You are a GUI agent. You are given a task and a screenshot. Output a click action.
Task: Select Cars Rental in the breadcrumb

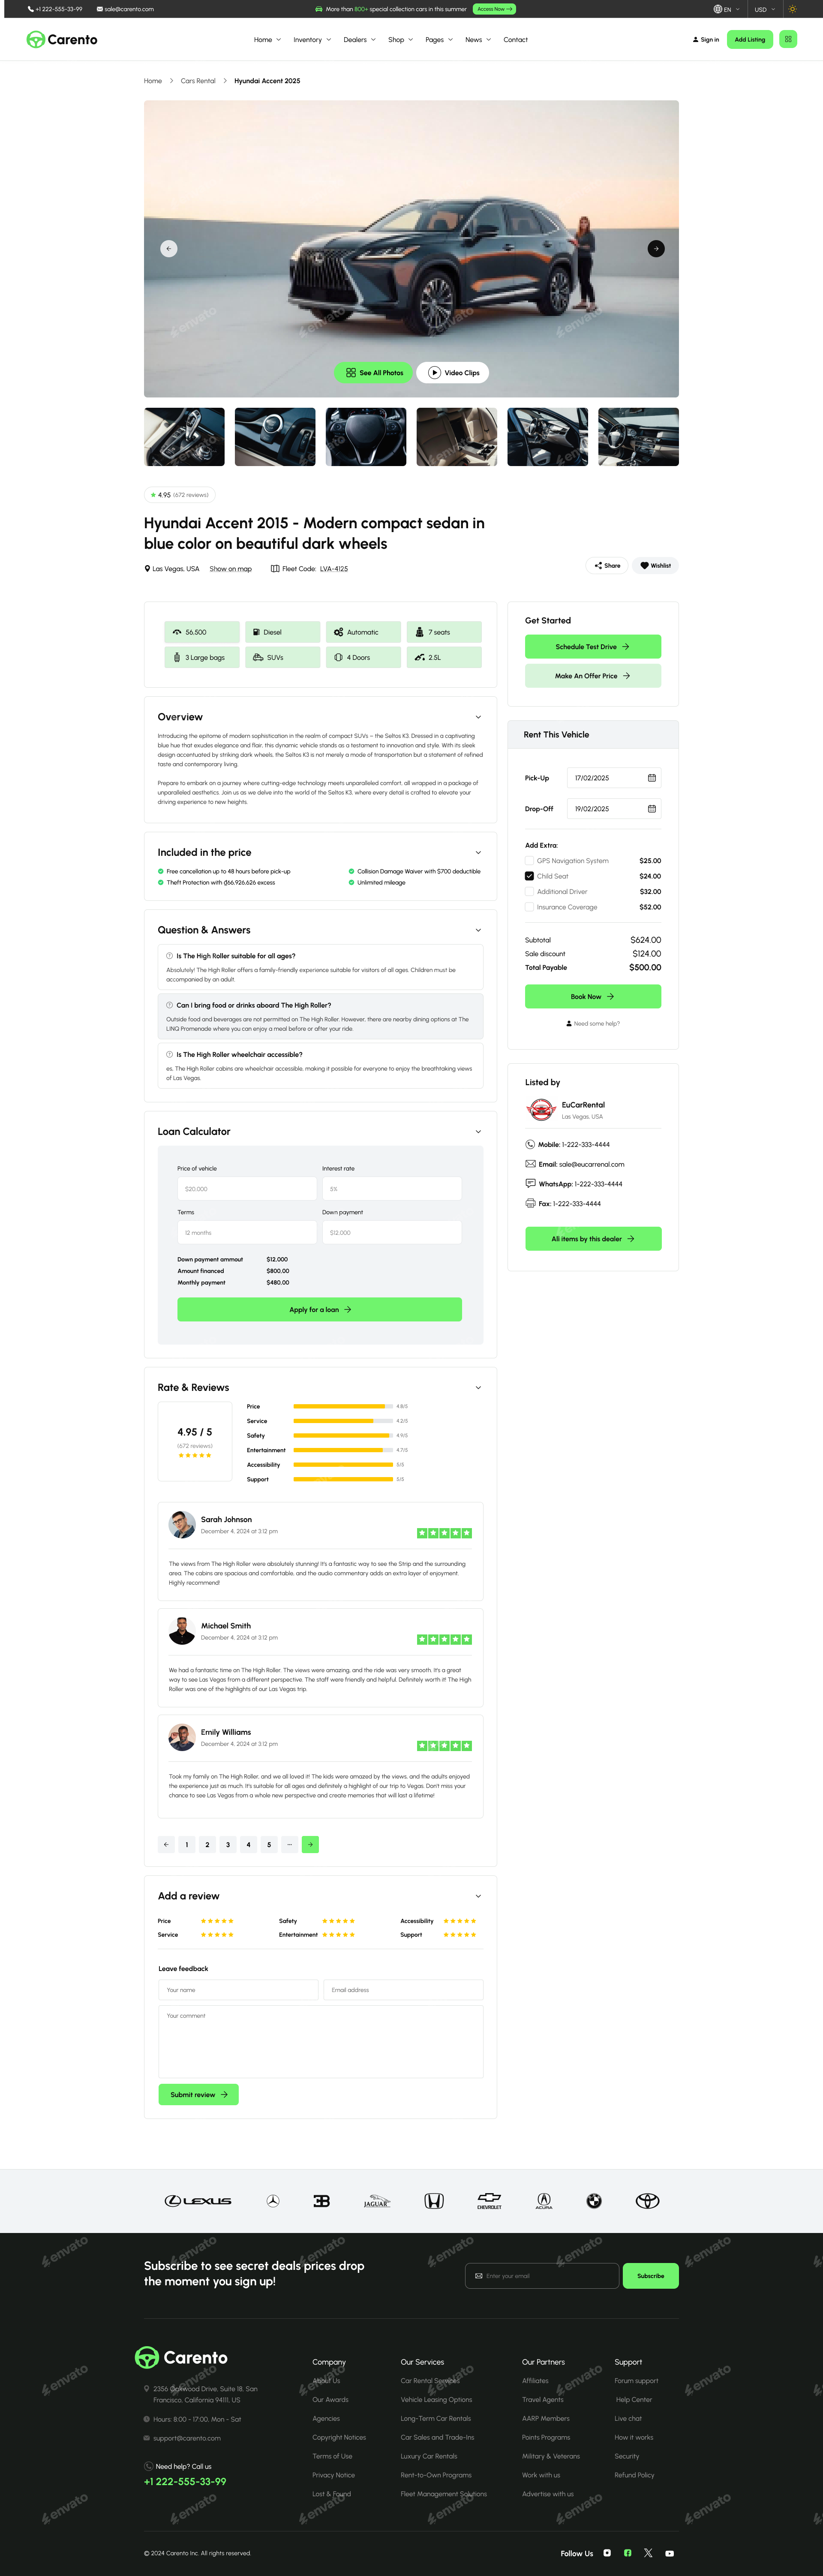pos(198,81)
